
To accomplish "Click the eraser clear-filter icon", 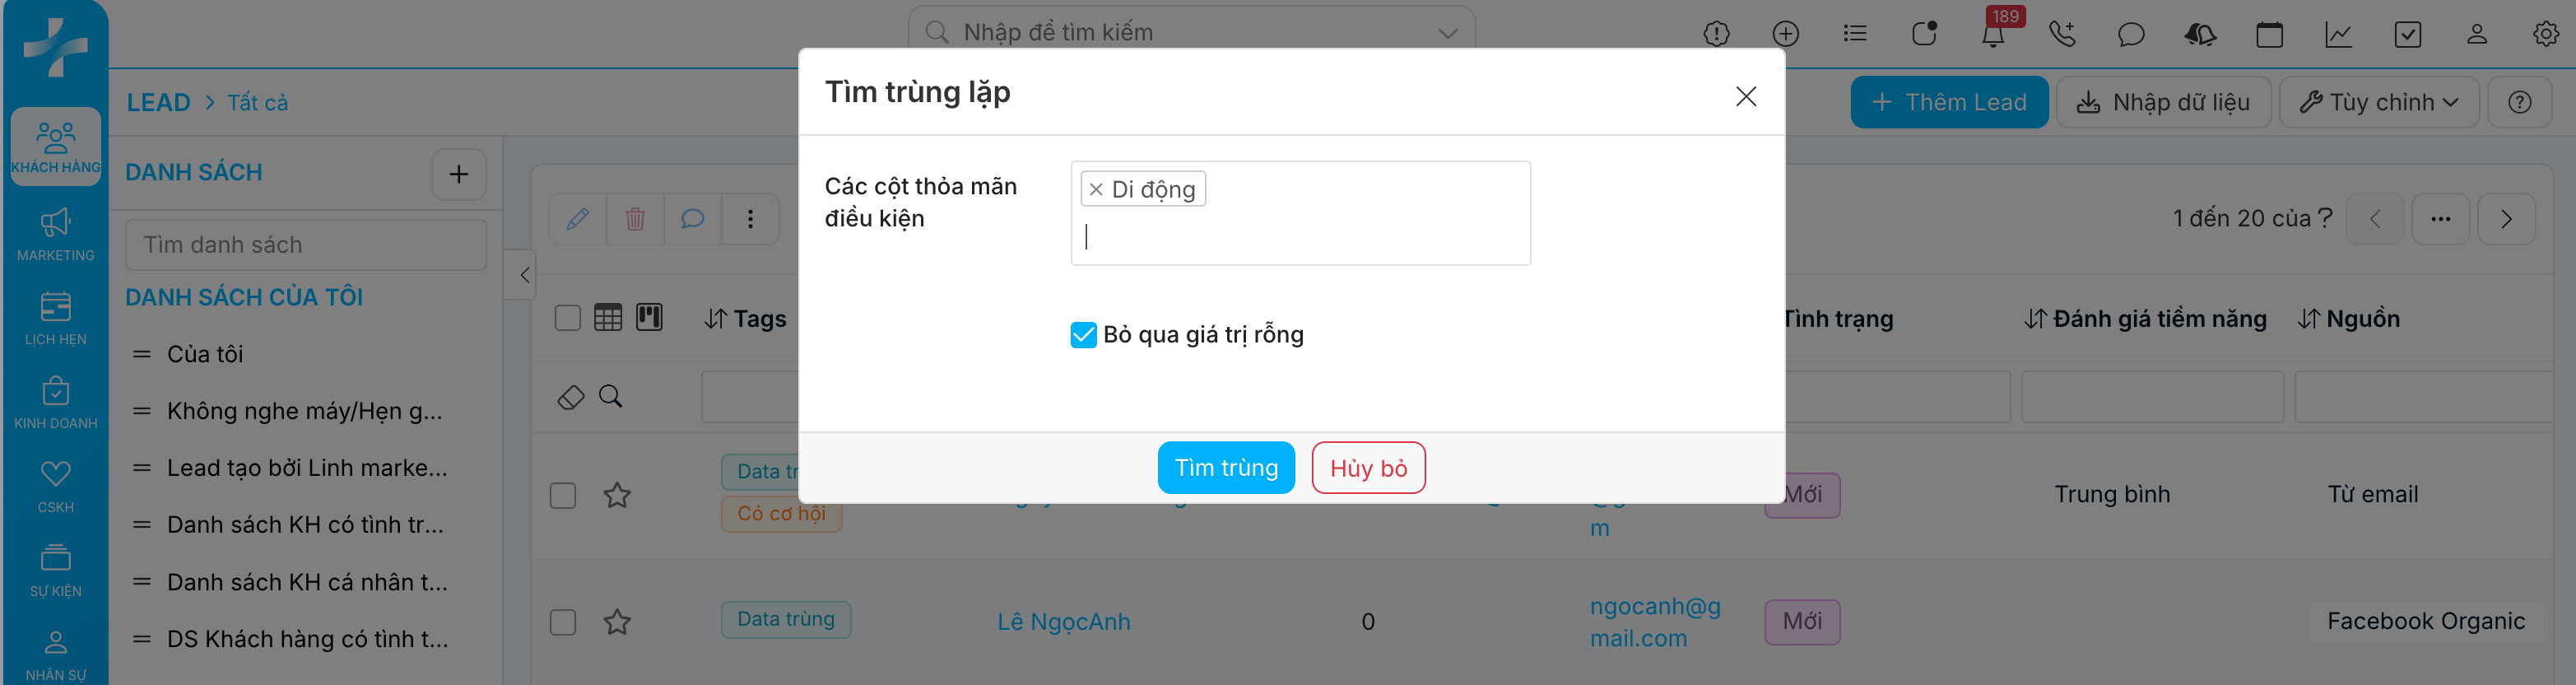I will tap(570, 397).
